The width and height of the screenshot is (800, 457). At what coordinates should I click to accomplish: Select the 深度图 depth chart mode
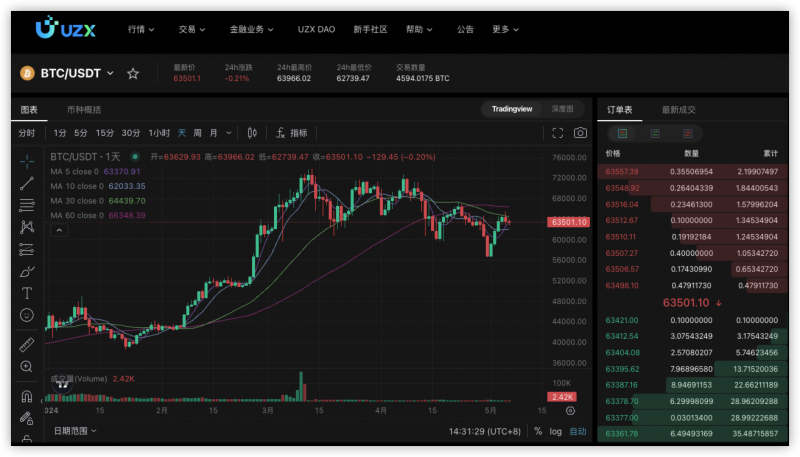562,109
